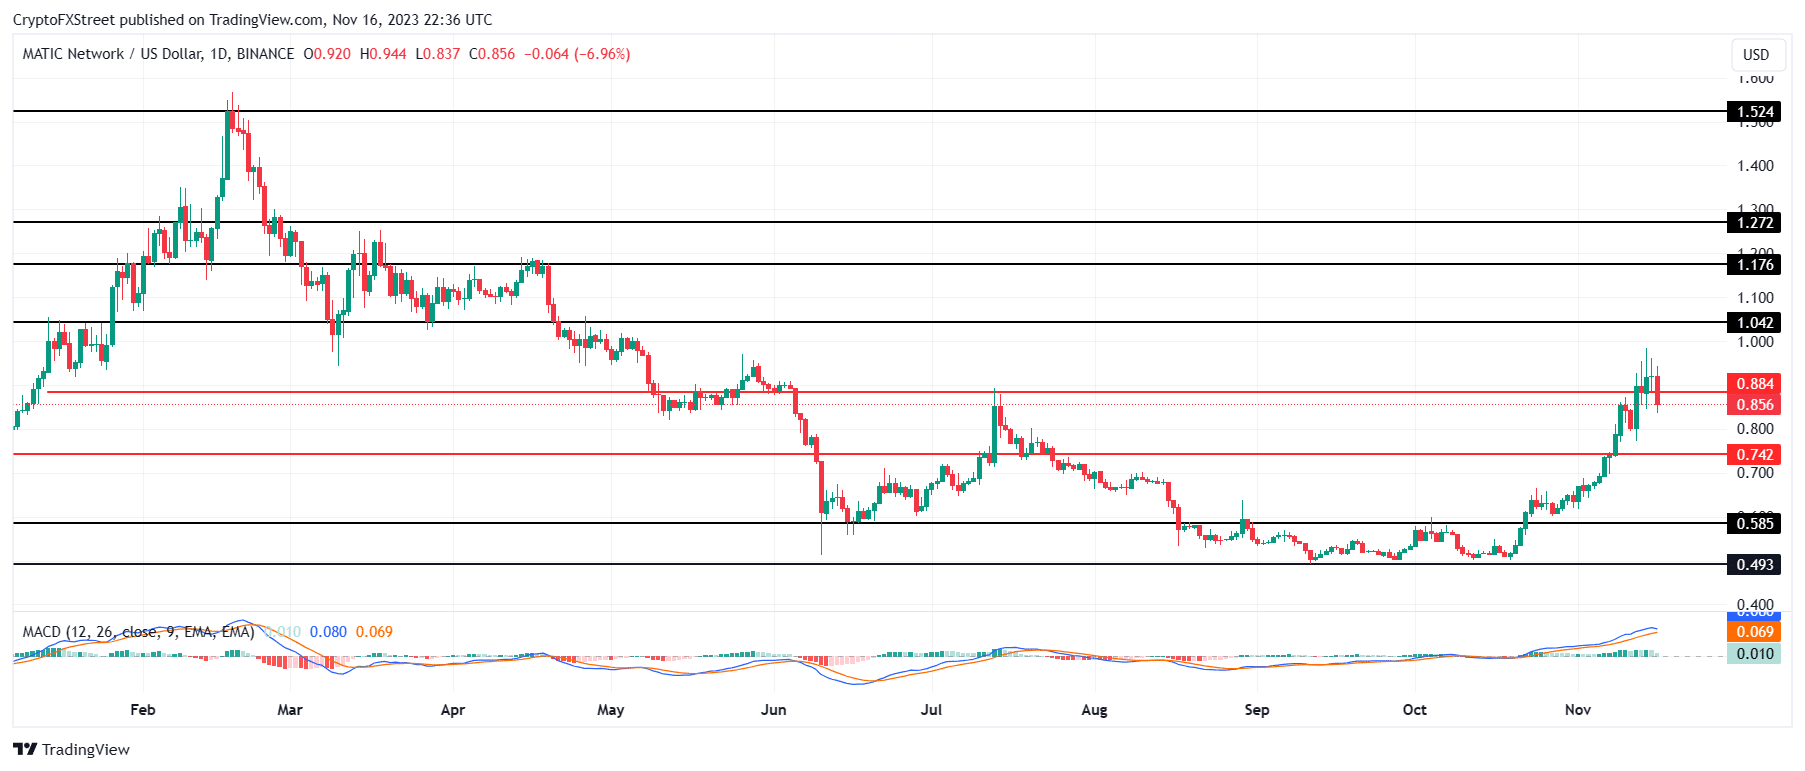Screen dimensions: 1805x771
Task: Click the 1.272 price level label
Action: [1754, 223]
